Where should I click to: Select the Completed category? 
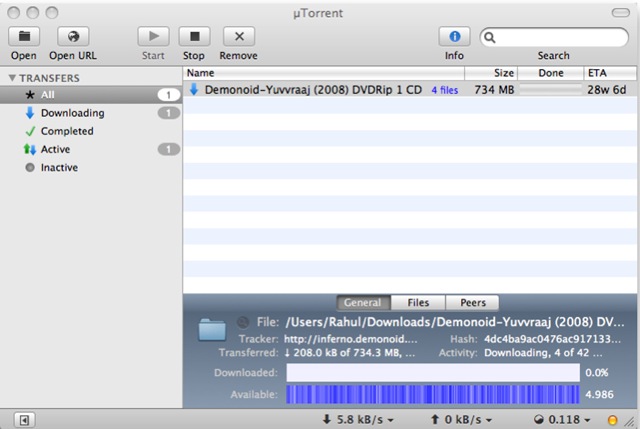pyautogui.click(x=91, y=131)
